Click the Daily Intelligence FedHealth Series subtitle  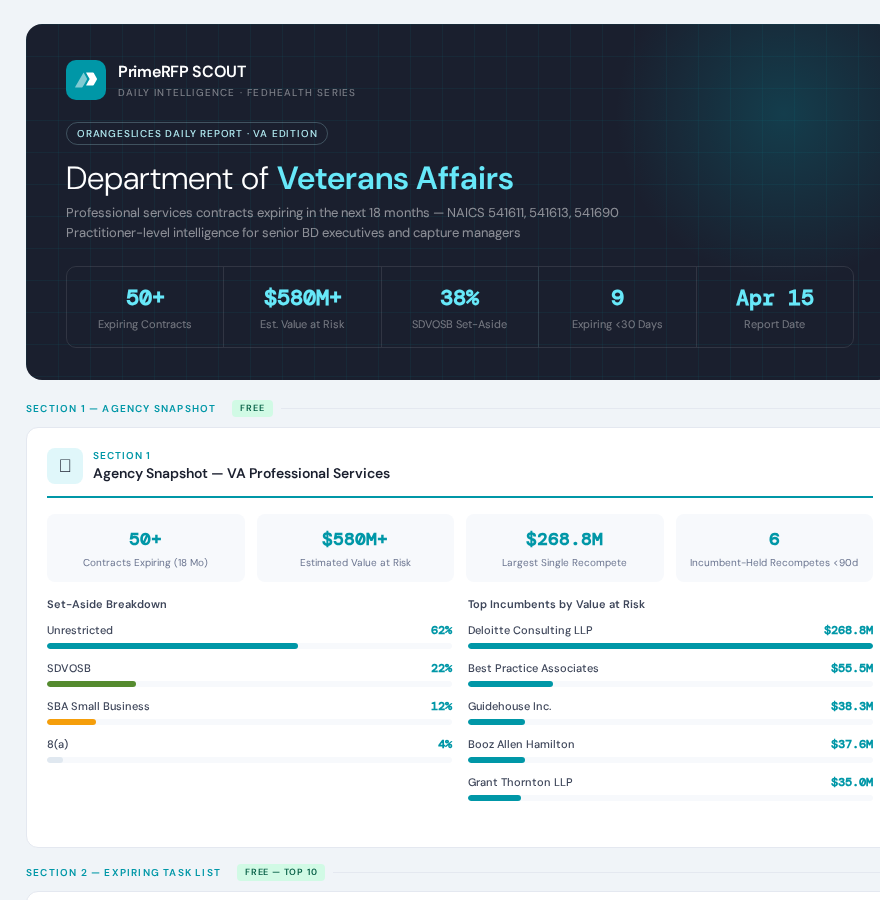click(237, 92)
